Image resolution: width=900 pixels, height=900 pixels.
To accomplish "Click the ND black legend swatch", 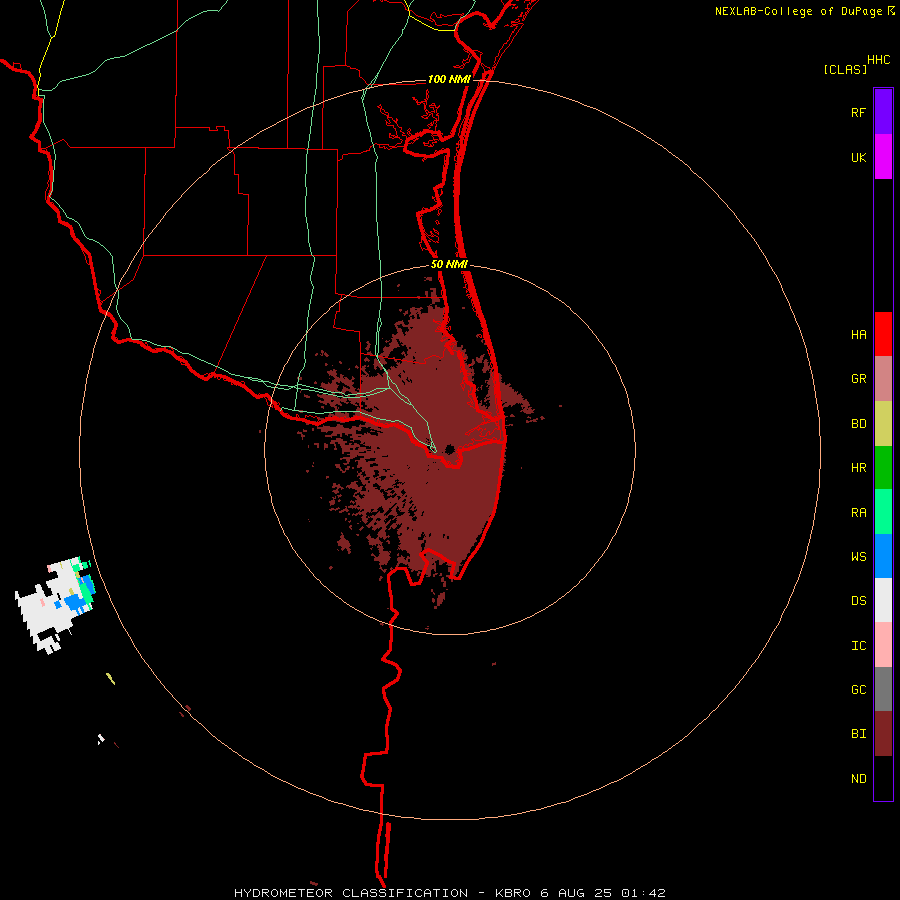I will 883,778.
